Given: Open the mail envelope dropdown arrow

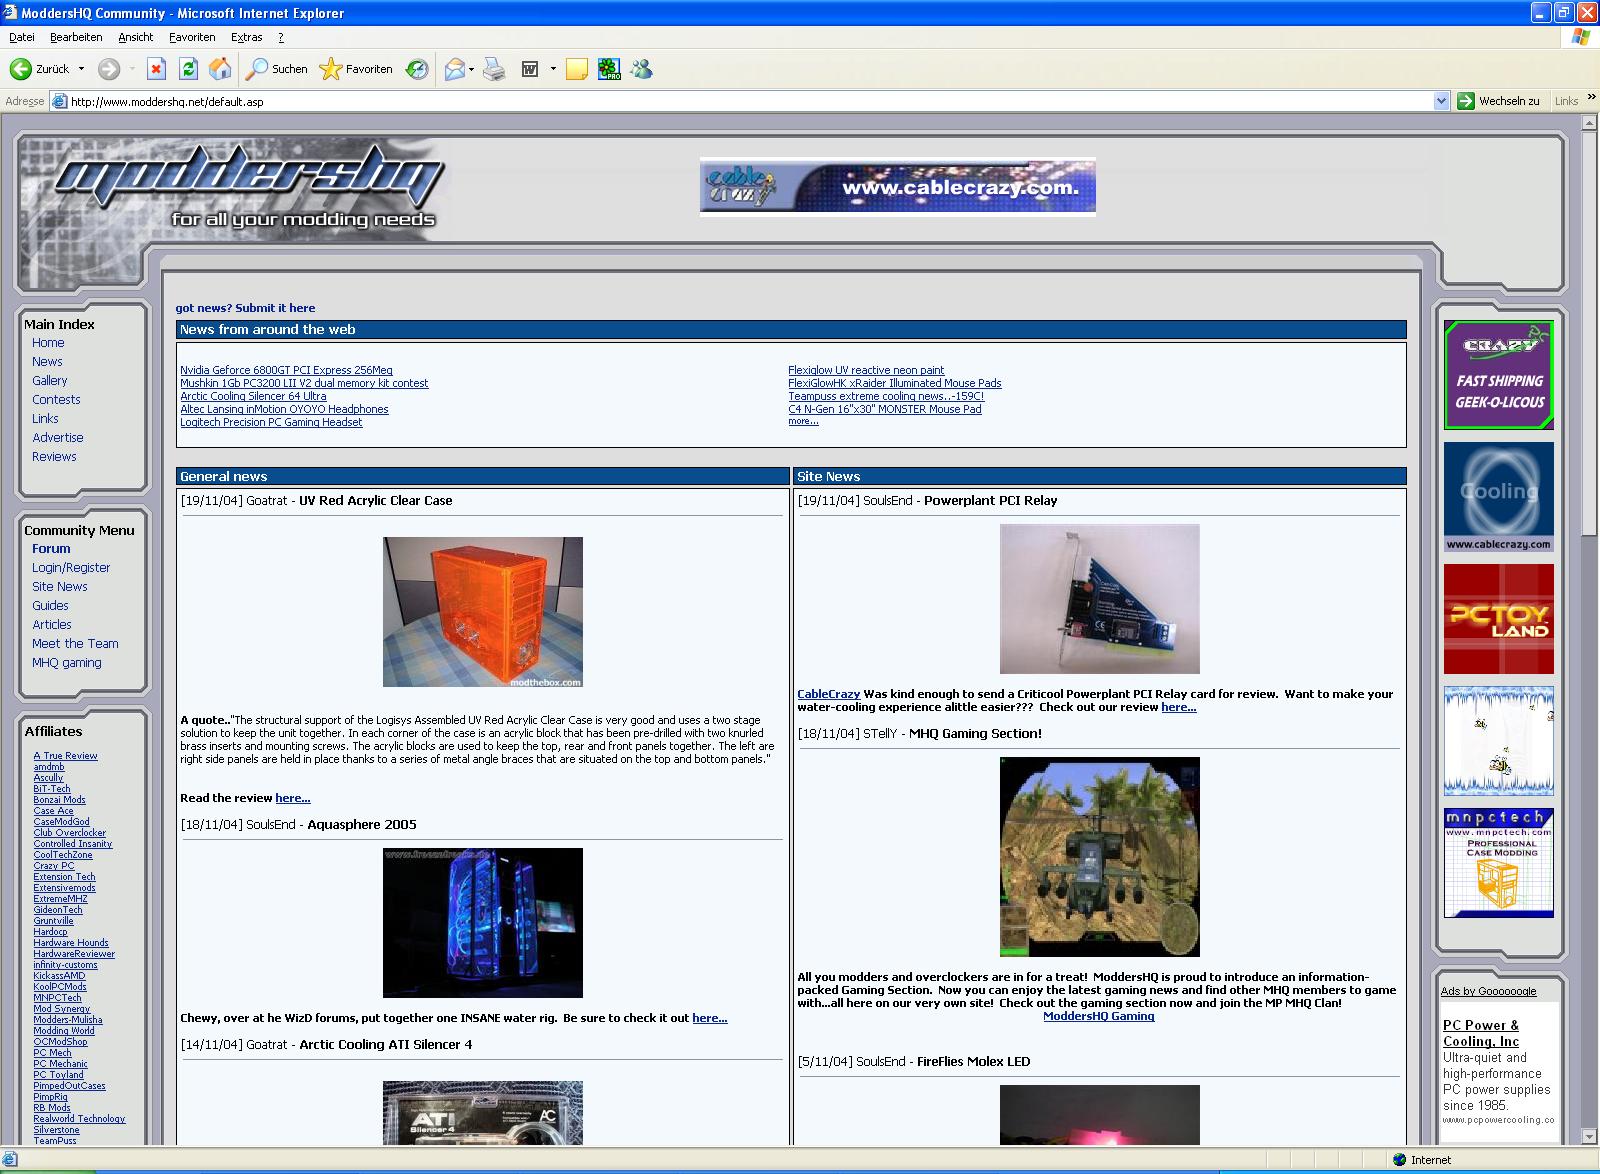Looking at the screenshot, I should click(471, 69).
